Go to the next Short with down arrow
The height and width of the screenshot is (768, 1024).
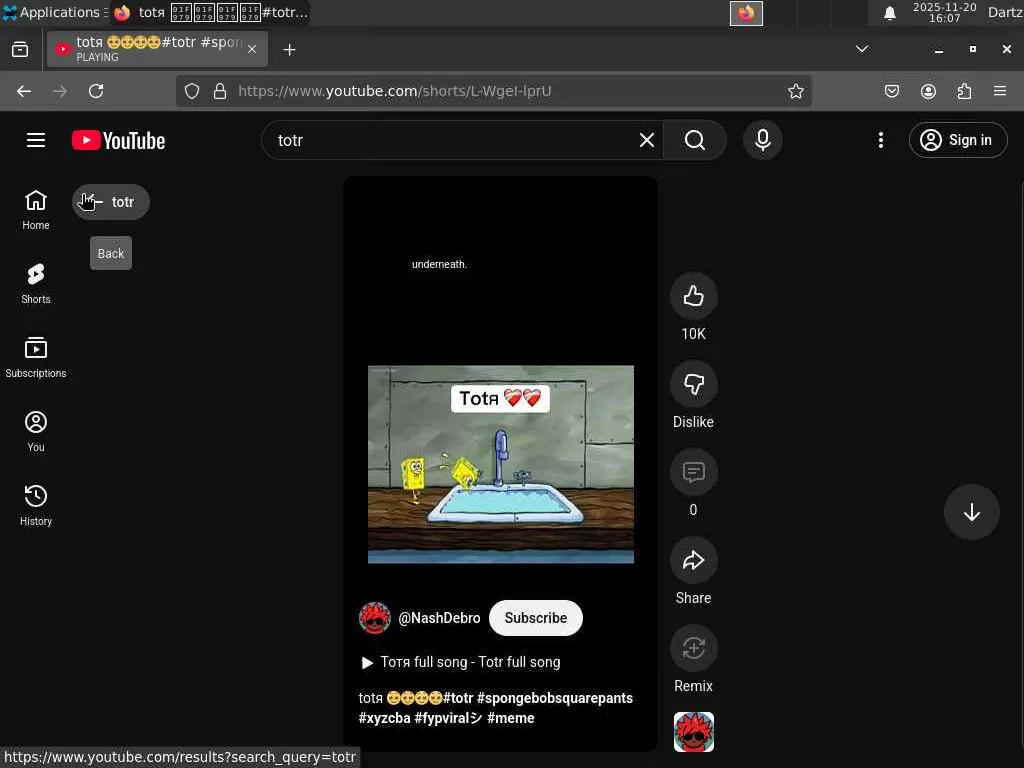(971, 512)
